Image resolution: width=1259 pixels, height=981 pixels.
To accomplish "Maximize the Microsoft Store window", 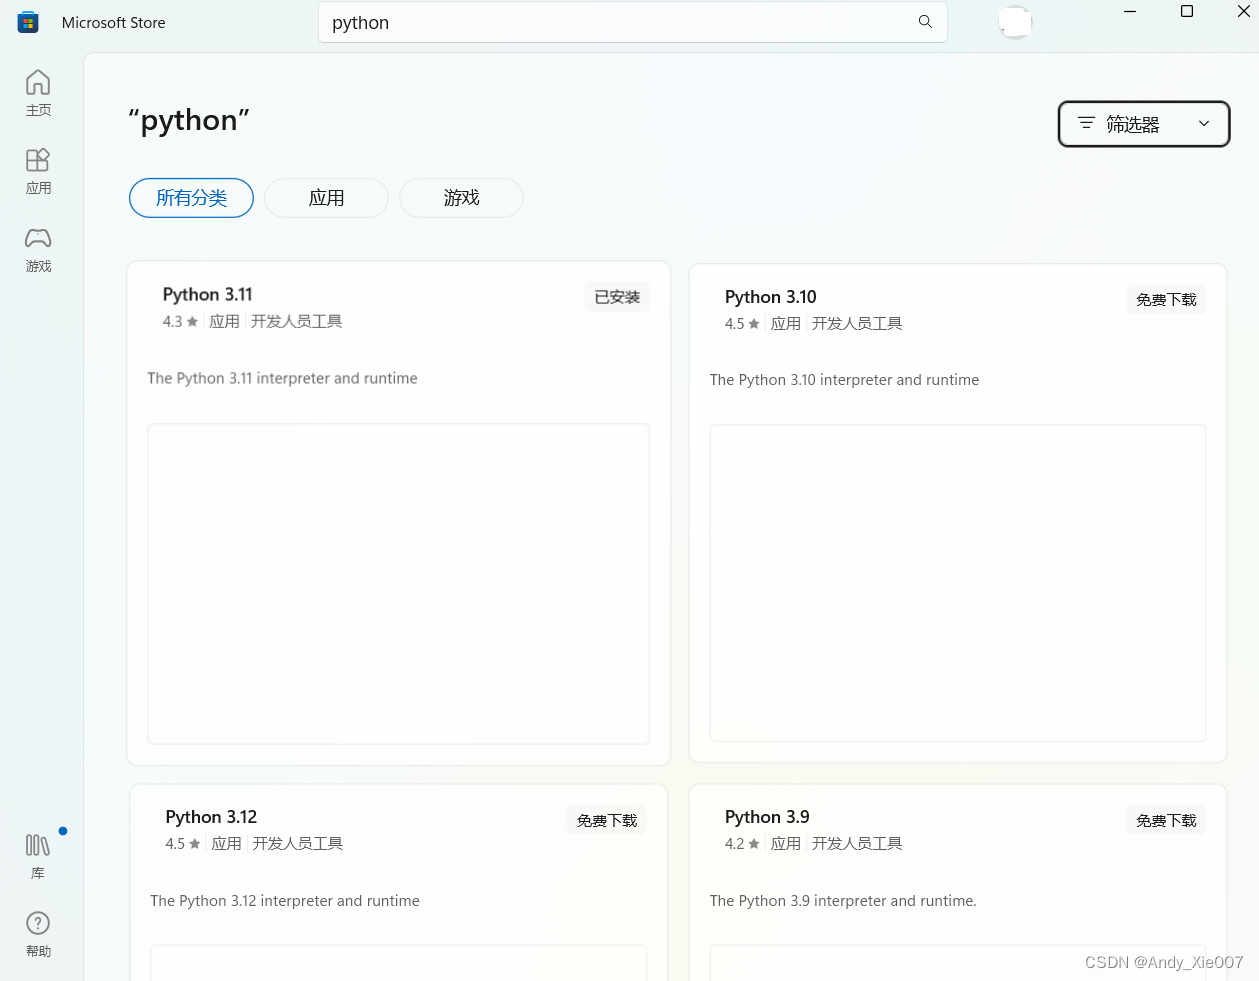I will [1187, 12].
